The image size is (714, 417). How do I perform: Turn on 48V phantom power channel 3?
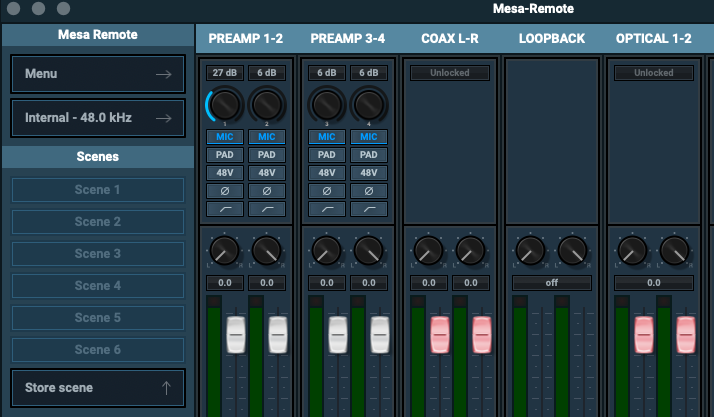(326, 173)
